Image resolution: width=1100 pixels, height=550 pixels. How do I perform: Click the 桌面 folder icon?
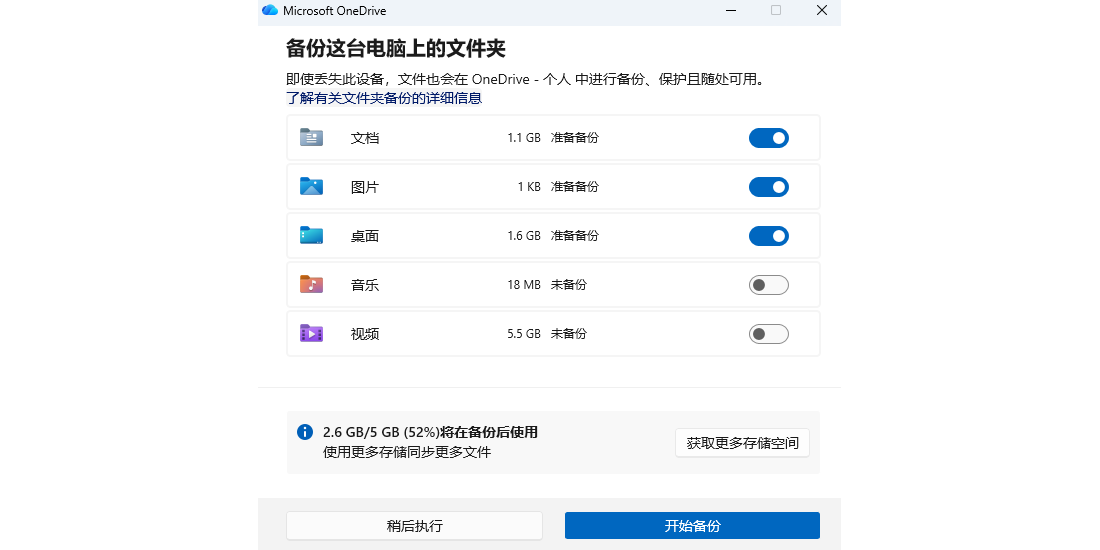pos(311,236)
